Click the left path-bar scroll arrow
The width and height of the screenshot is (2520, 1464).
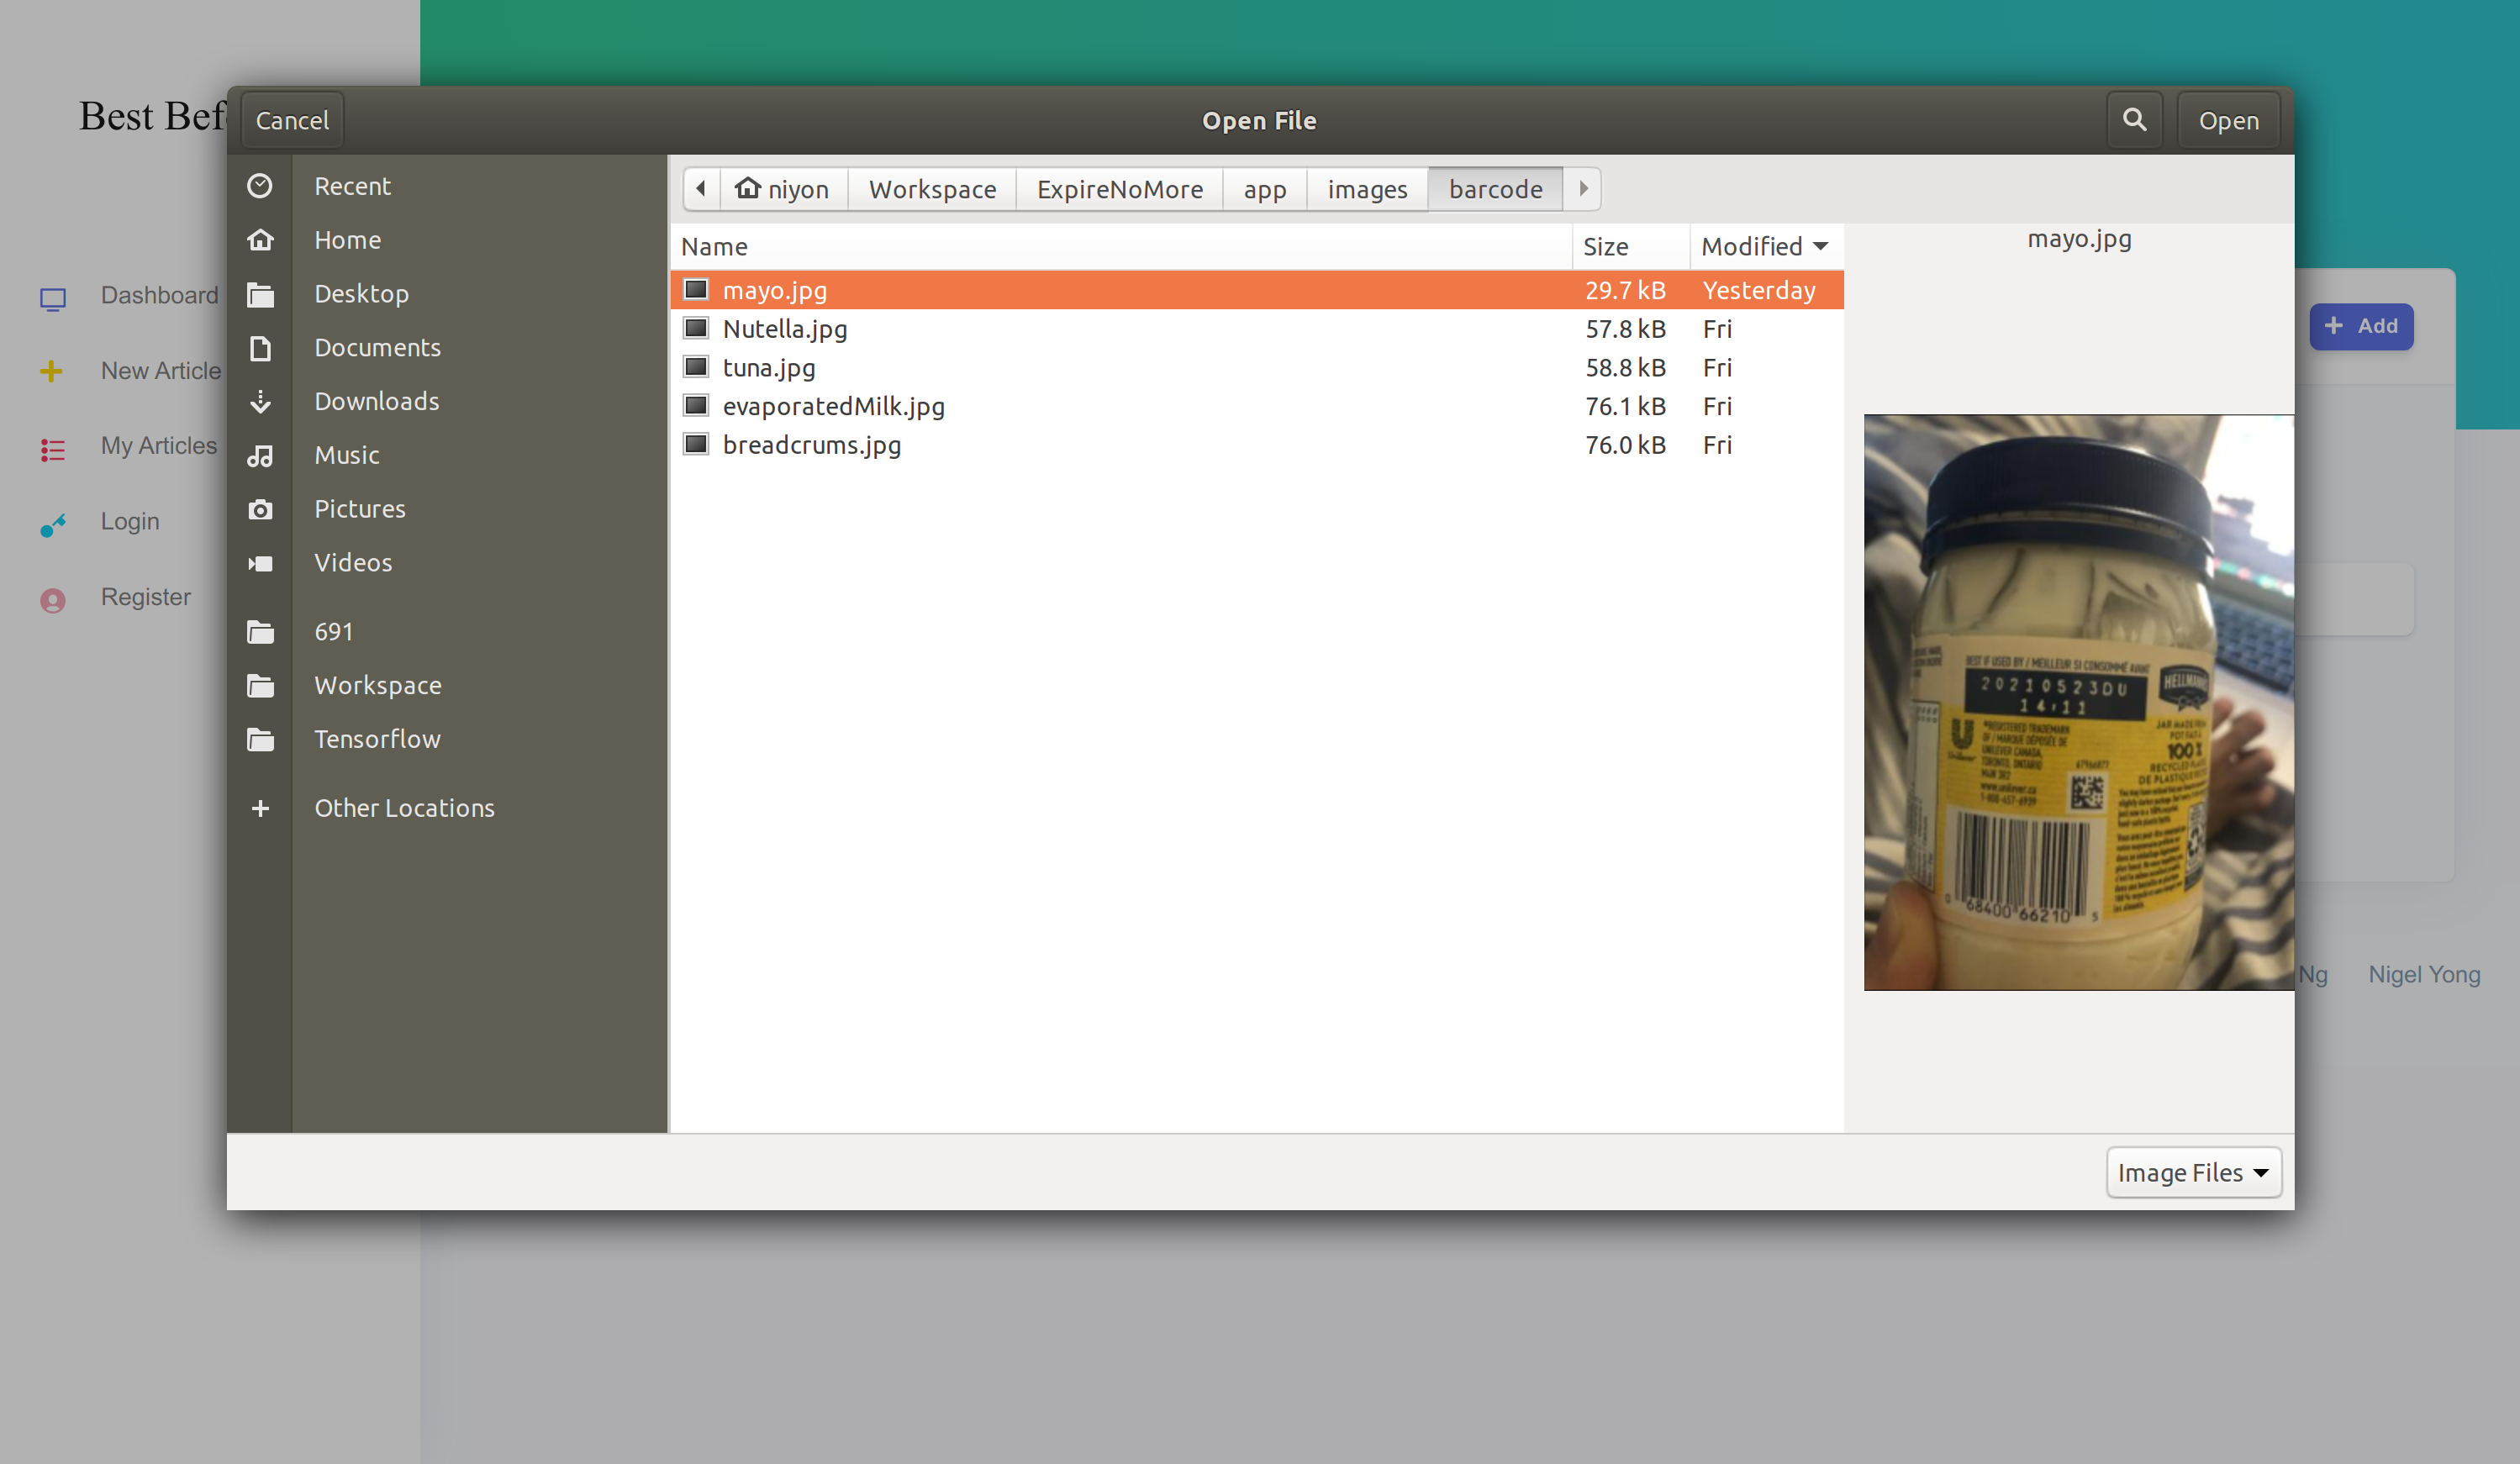coord(701,188)
